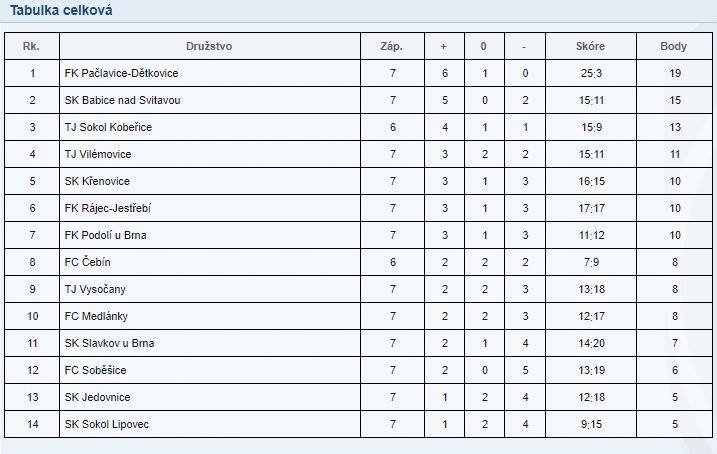This screenshot has width=717, height=454.
Task: Select team FK Pačlavice-Dětkovice
Action: [x=121, y=73]
